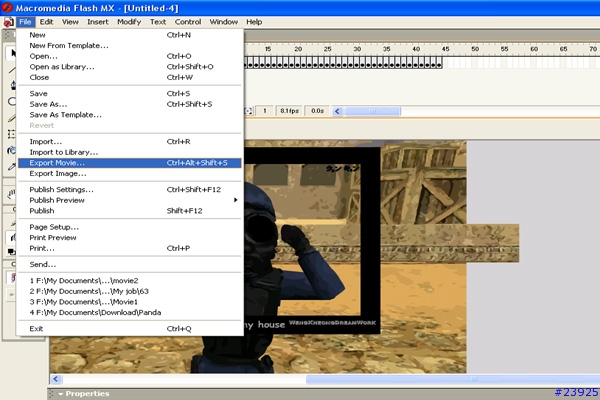
Task: Click the last keyframe in the timeline
Action: click(x=439, y=63)
